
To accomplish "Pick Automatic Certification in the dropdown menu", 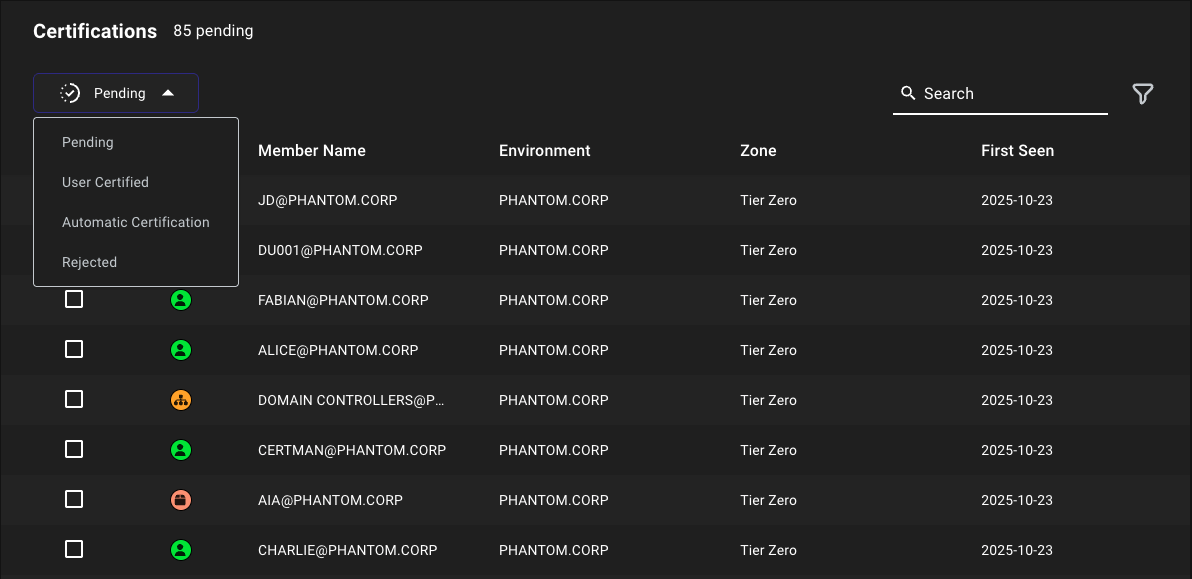I will pos(136,222).
